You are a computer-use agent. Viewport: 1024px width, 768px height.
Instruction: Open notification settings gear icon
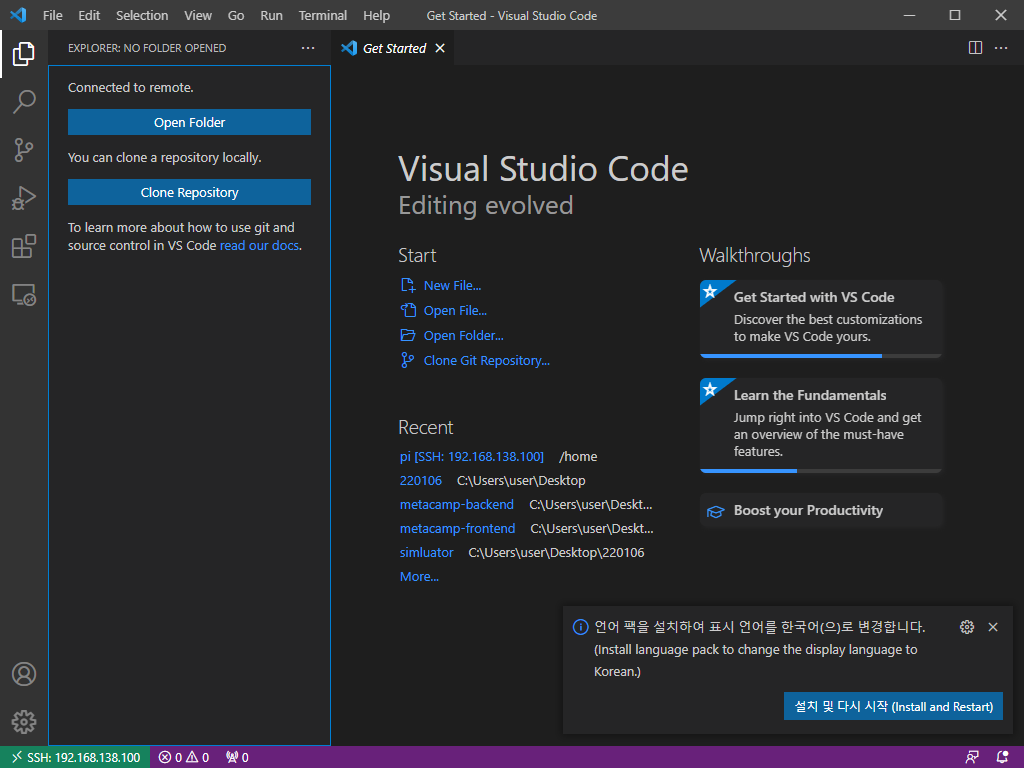(967, 627)
